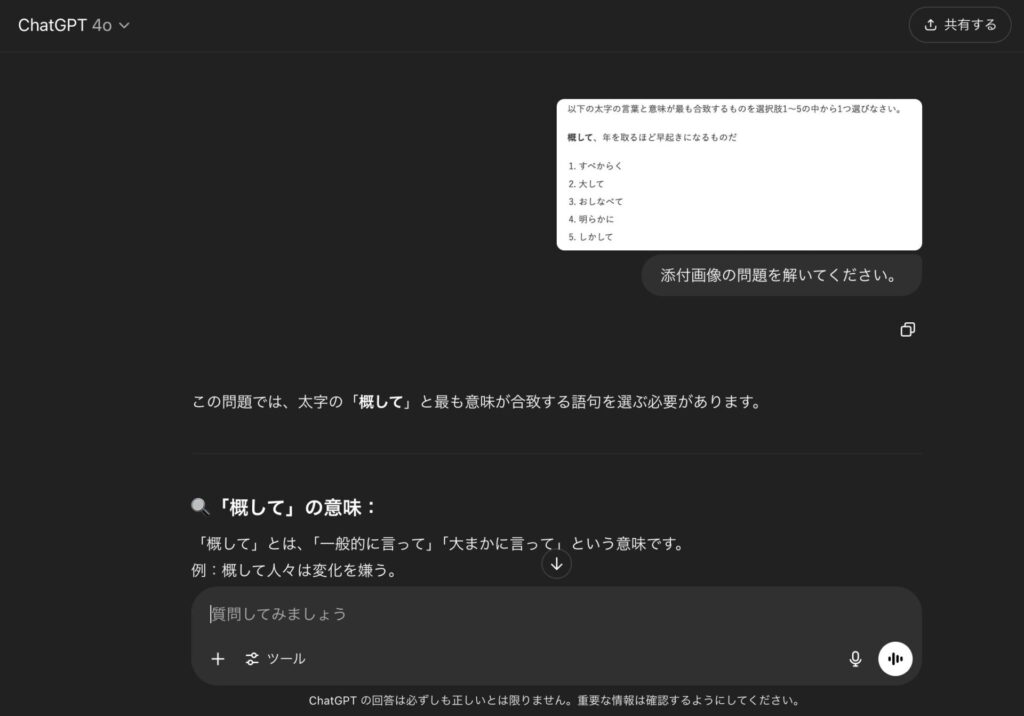1024x716 pixels.
Task: Launch voice mode with waveform button
Action: click(x=895, y=659)
